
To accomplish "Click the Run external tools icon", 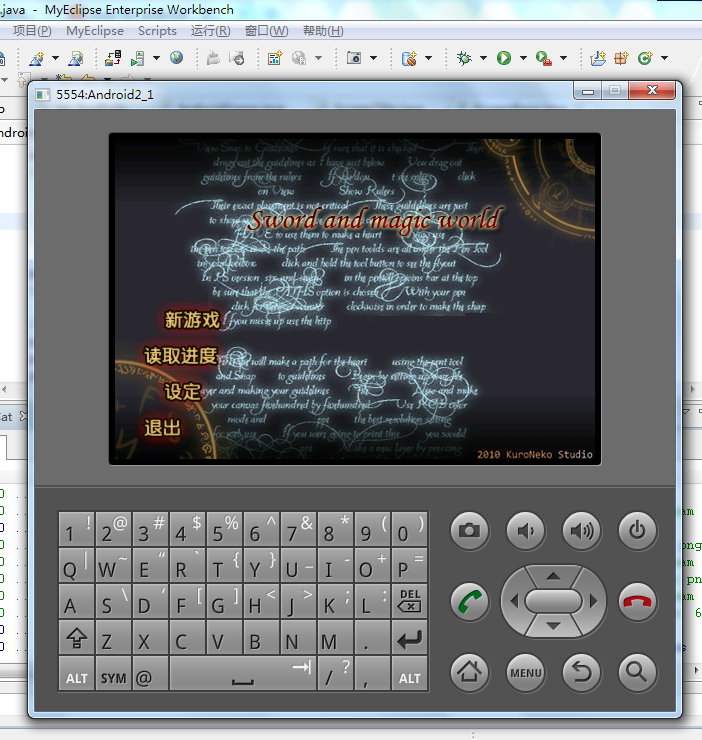I will click(x=544, y=59).
